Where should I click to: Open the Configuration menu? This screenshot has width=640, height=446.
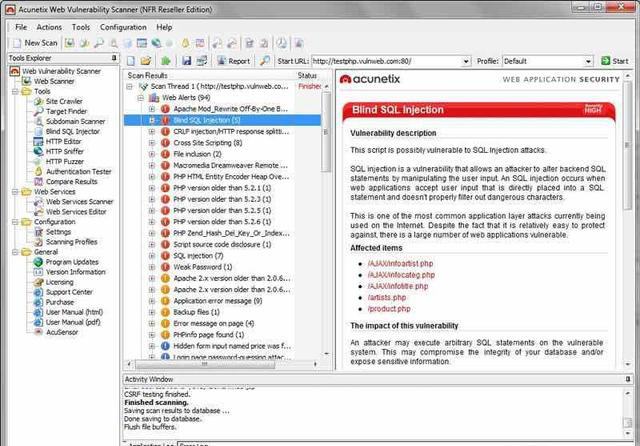click(123, 27)
